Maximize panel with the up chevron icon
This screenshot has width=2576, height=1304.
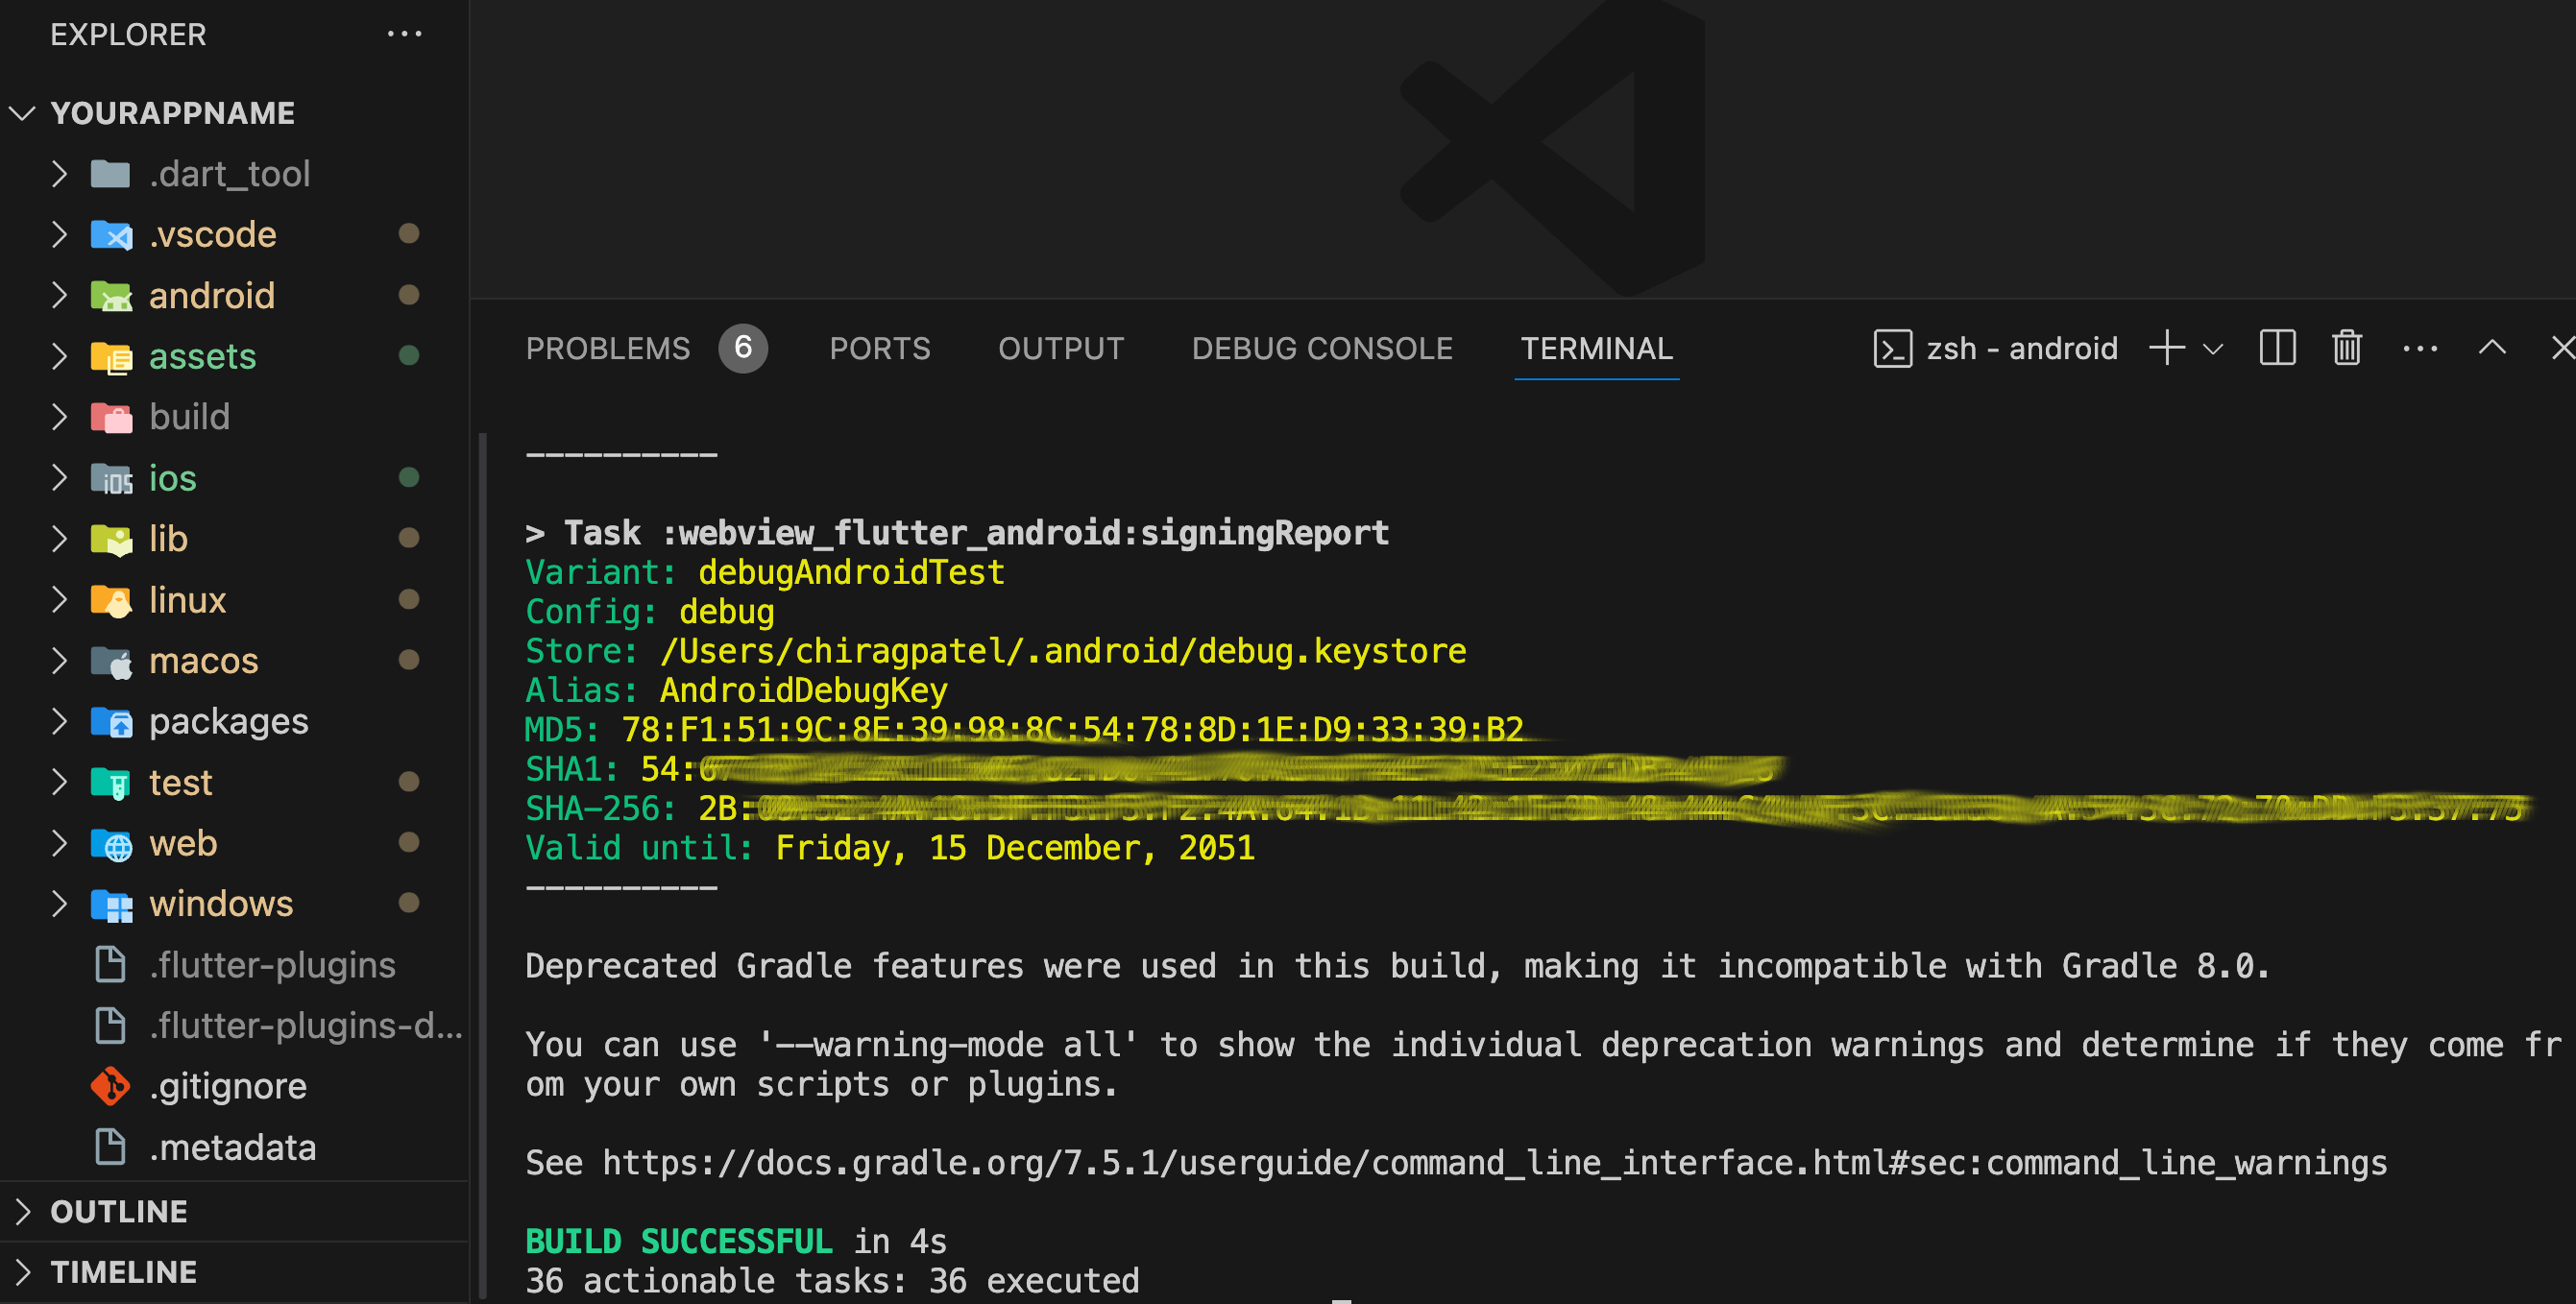click(2491, 348)
